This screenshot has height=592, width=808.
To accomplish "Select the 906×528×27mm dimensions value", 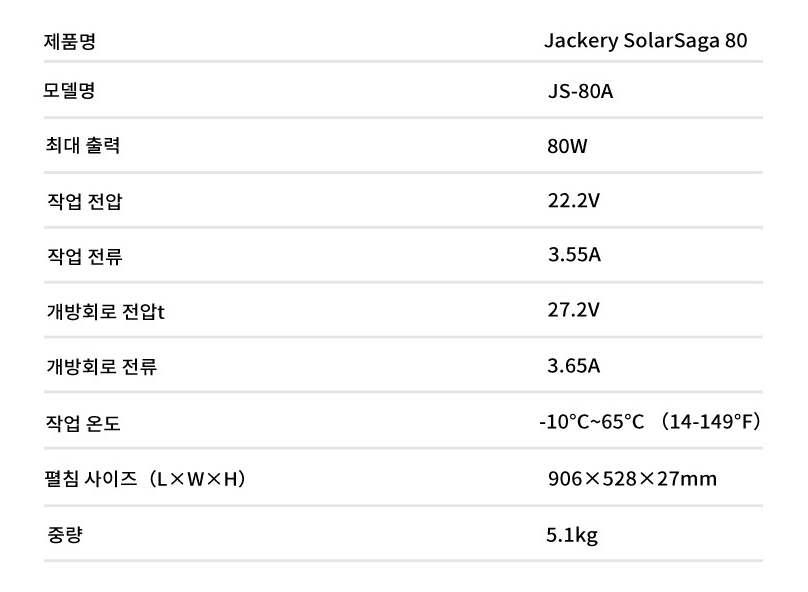I will pos(632,478).
